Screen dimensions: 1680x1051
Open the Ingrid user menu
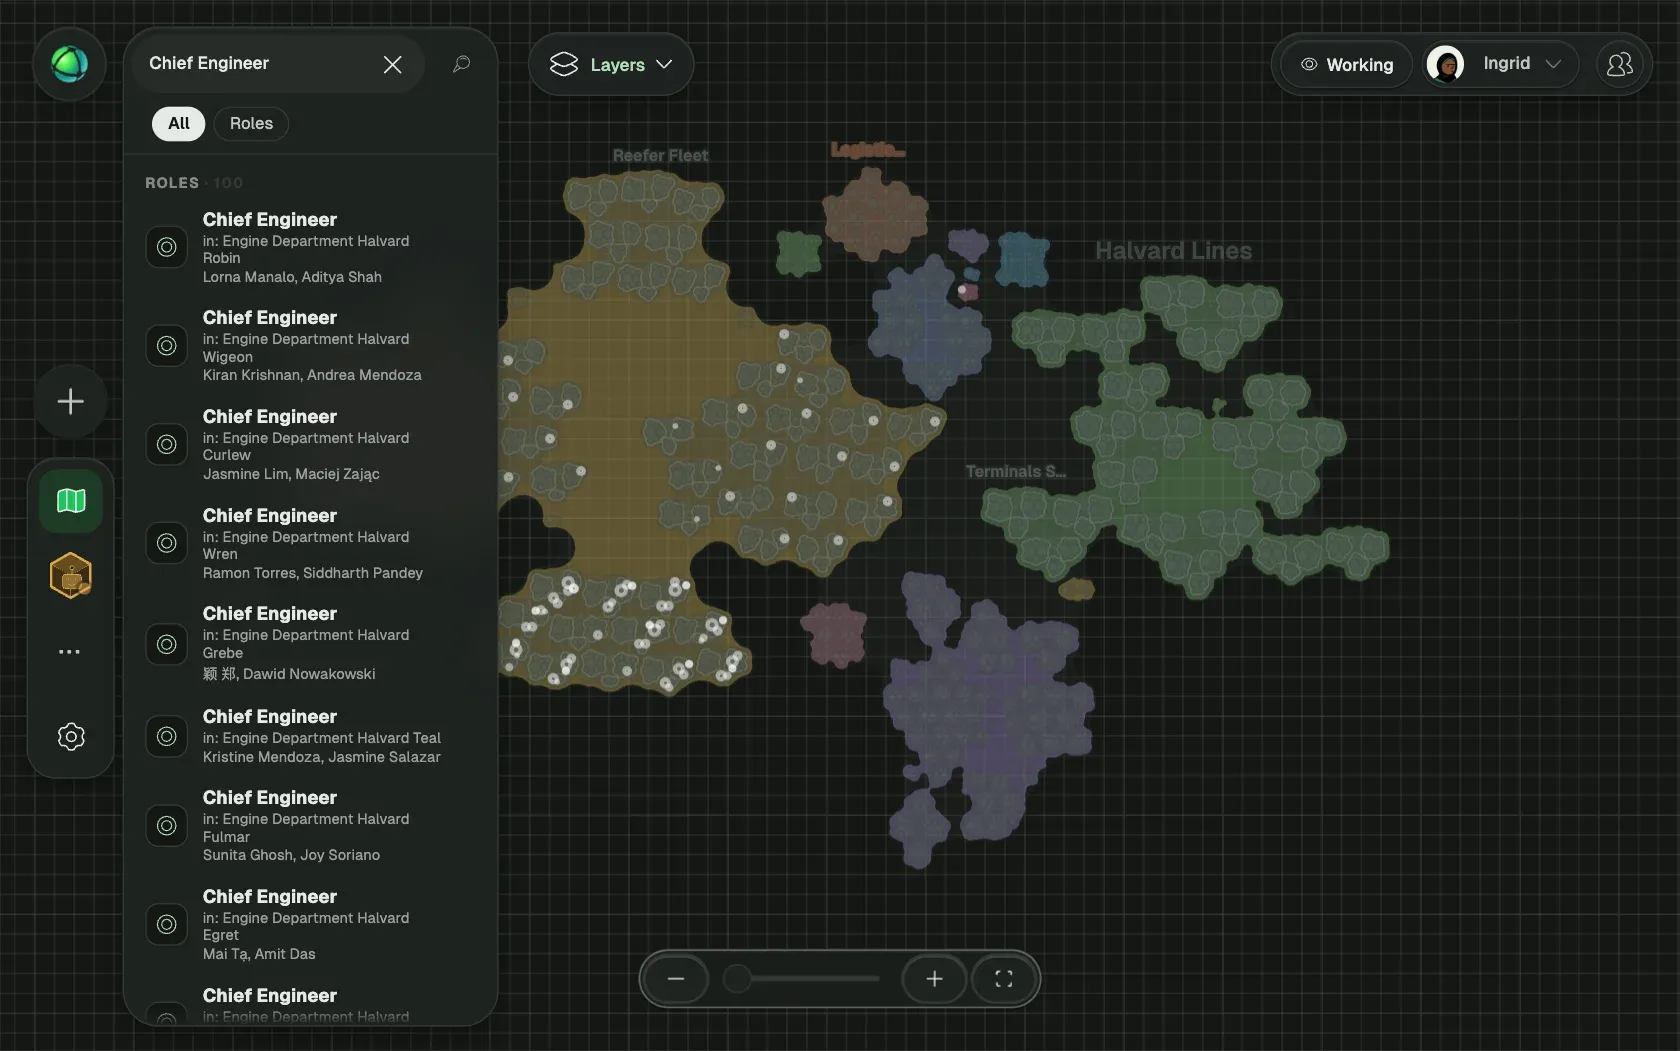coord(1500,65)
